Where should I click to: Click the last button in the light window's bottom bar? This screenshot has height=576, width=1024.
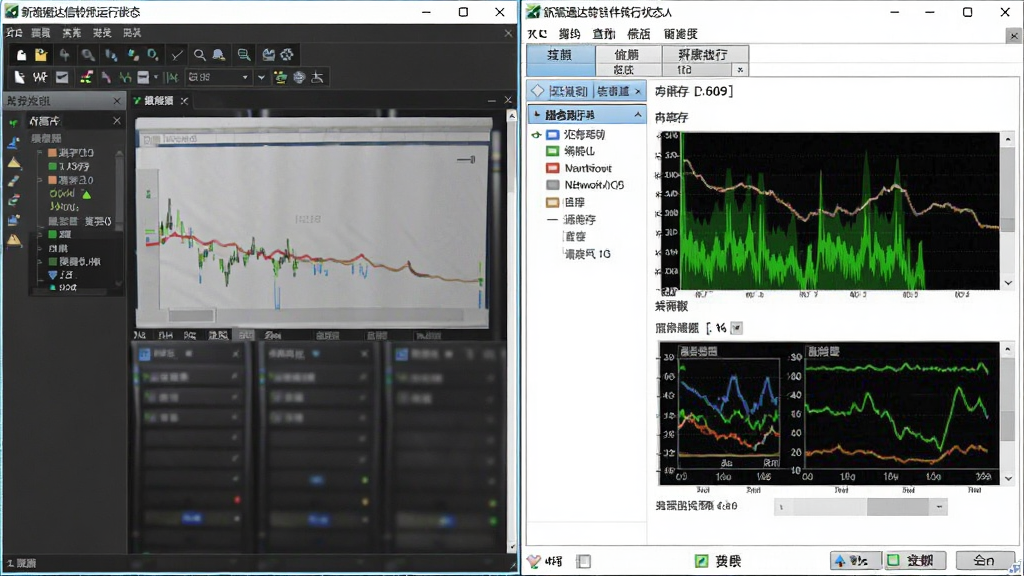click(985, 560)
